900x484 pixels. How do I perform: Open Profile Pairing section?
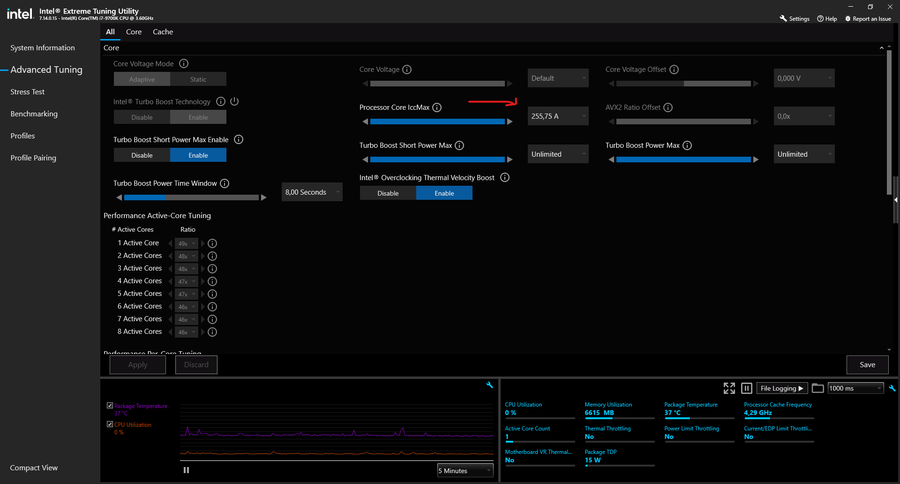click(33, 158)
